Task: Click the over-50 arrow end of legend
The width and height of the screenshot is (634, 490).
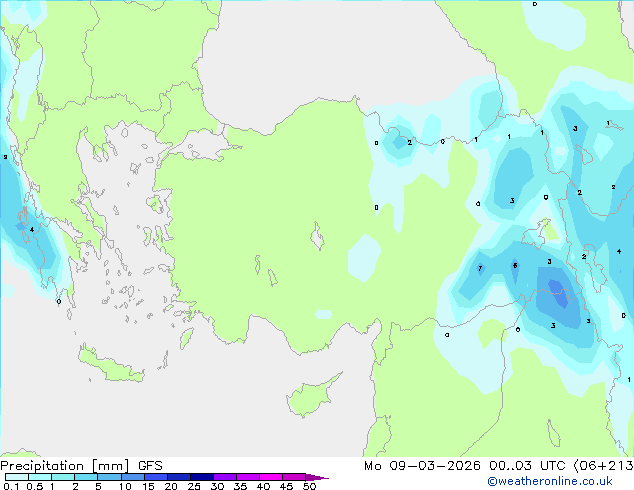Action: (317, 477)
